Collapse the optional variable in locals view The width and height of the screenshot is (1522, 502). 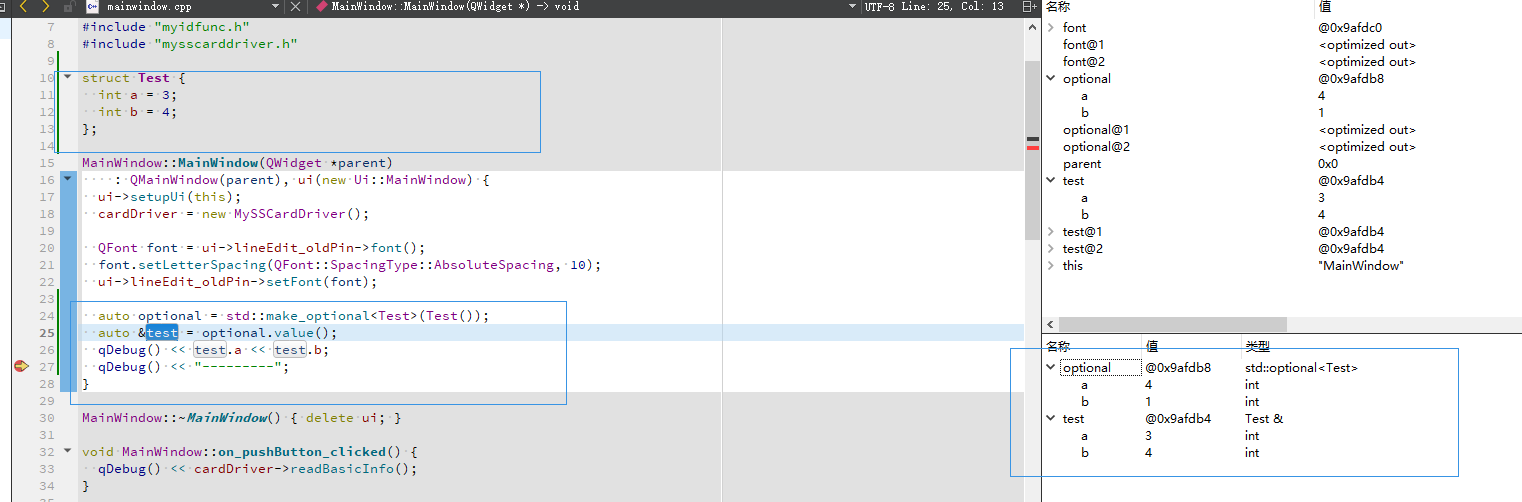click(1051, 79)
